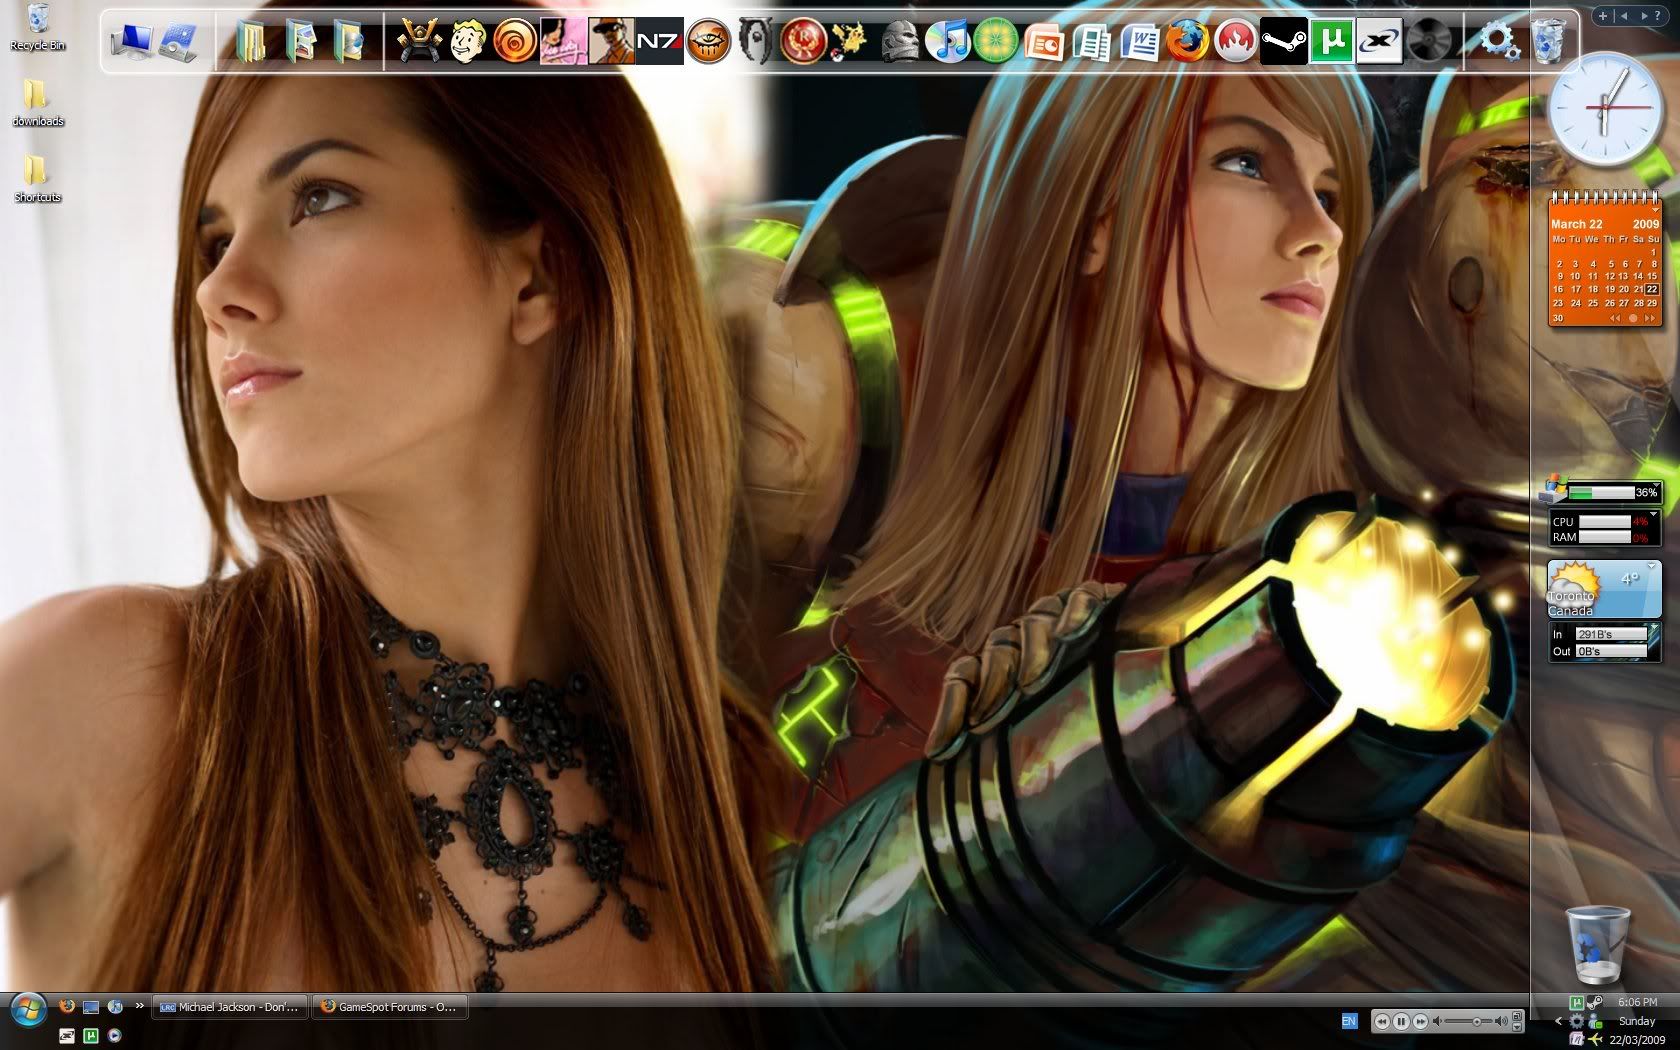The height and width of the screenshot is (1050, 1680).
Task: Click the EN language bar indicator
Action: coord(1350,1021)
